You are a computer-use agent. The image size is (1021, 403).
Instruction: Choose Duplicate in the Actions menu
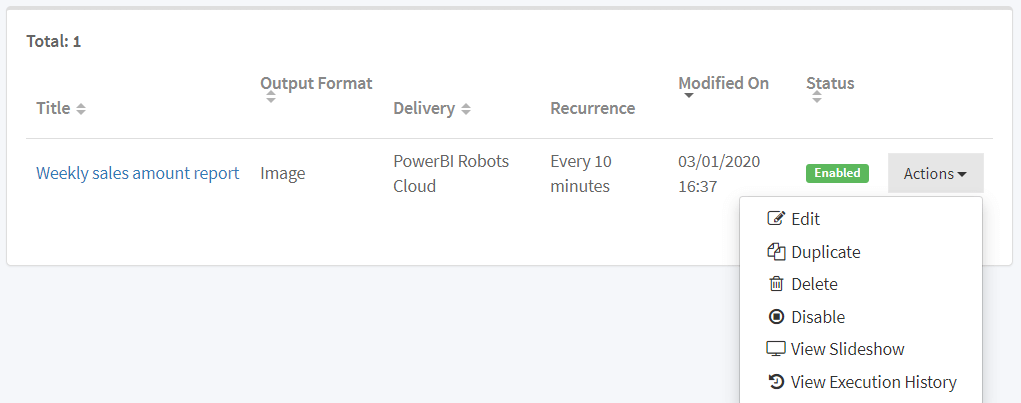[x=825, y=252]
